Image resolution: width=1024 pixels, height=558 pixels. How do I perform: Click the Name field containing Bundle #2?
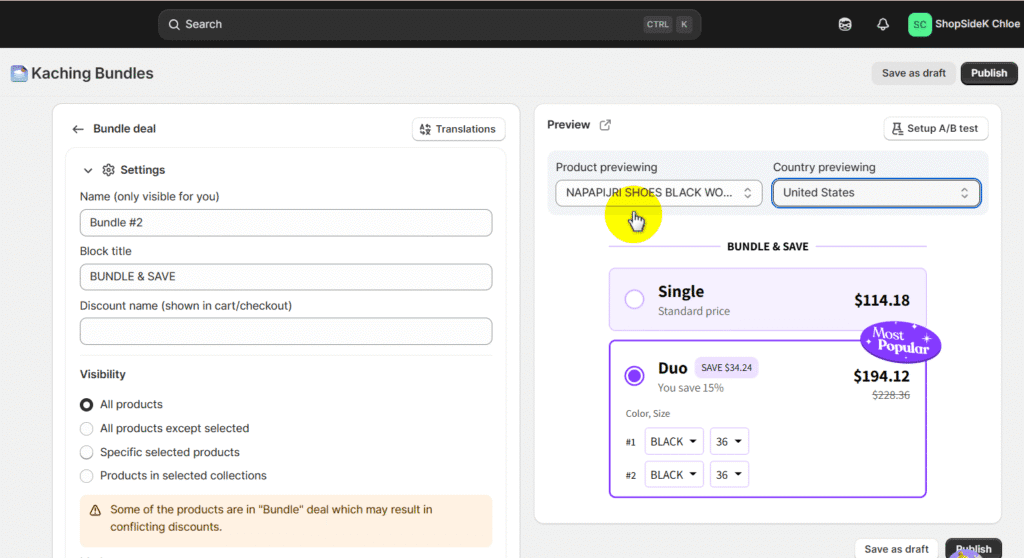coord(286,223)
